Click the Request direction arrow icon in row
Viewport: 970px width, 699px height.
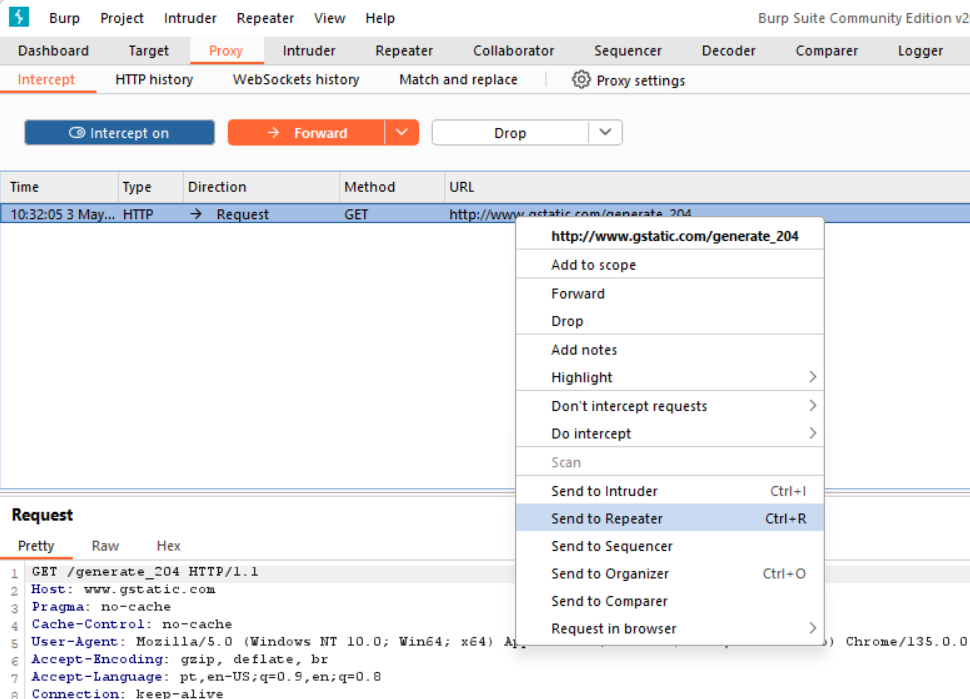(x=196, y=214)
